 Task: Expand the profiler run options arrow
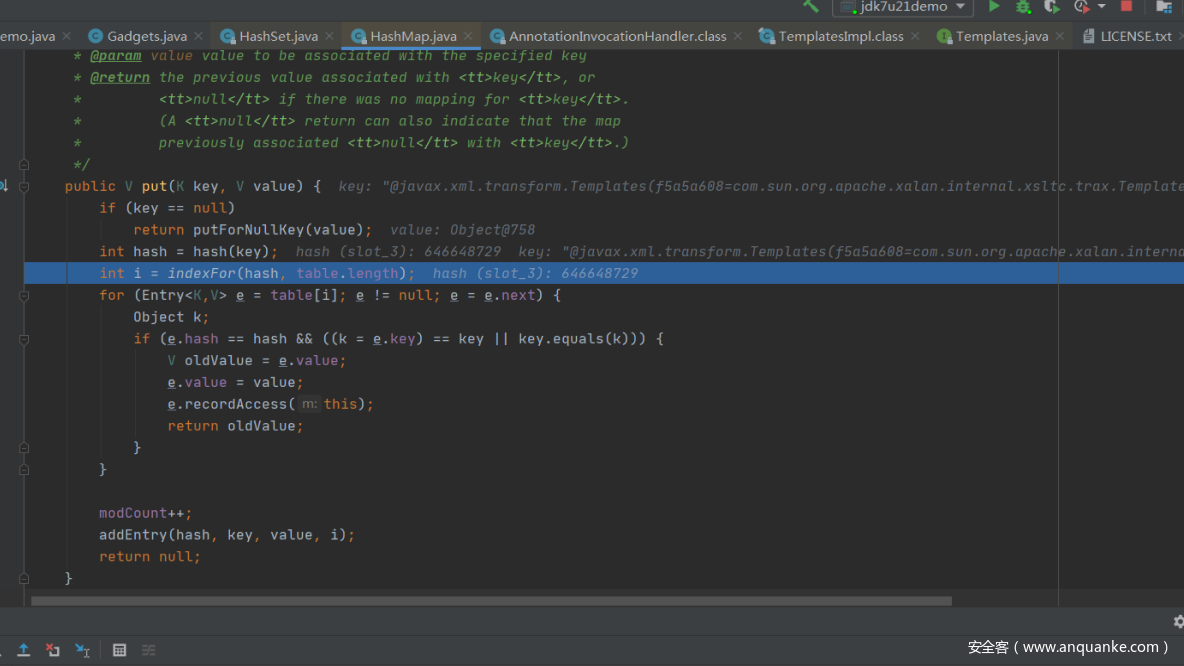(x=1101, y=7)
